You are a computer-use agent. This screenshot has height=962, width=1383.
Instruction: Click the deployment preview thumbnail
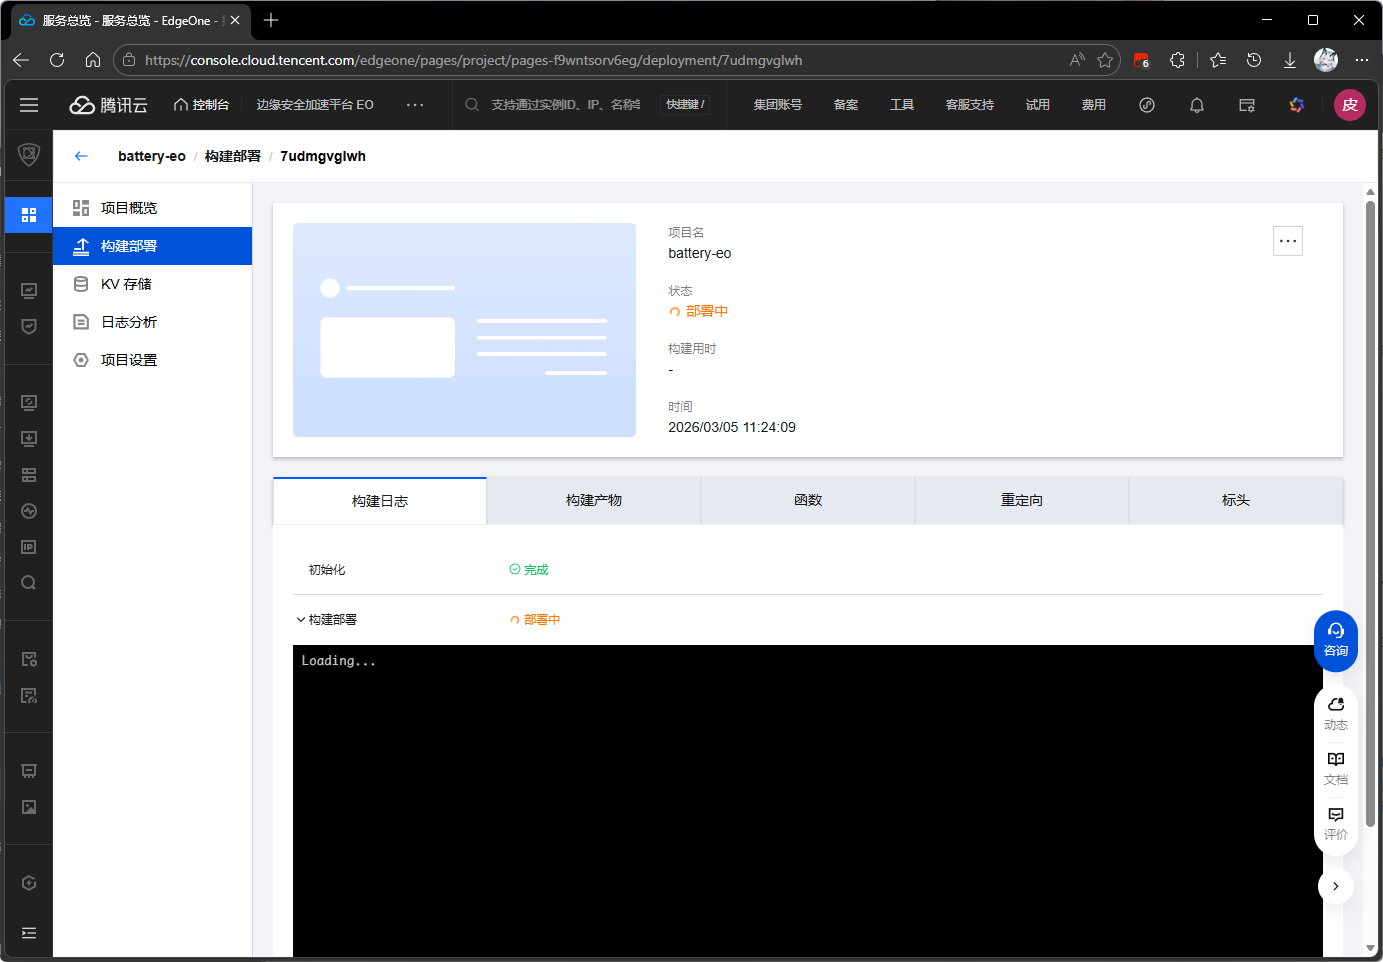(464, 330)
